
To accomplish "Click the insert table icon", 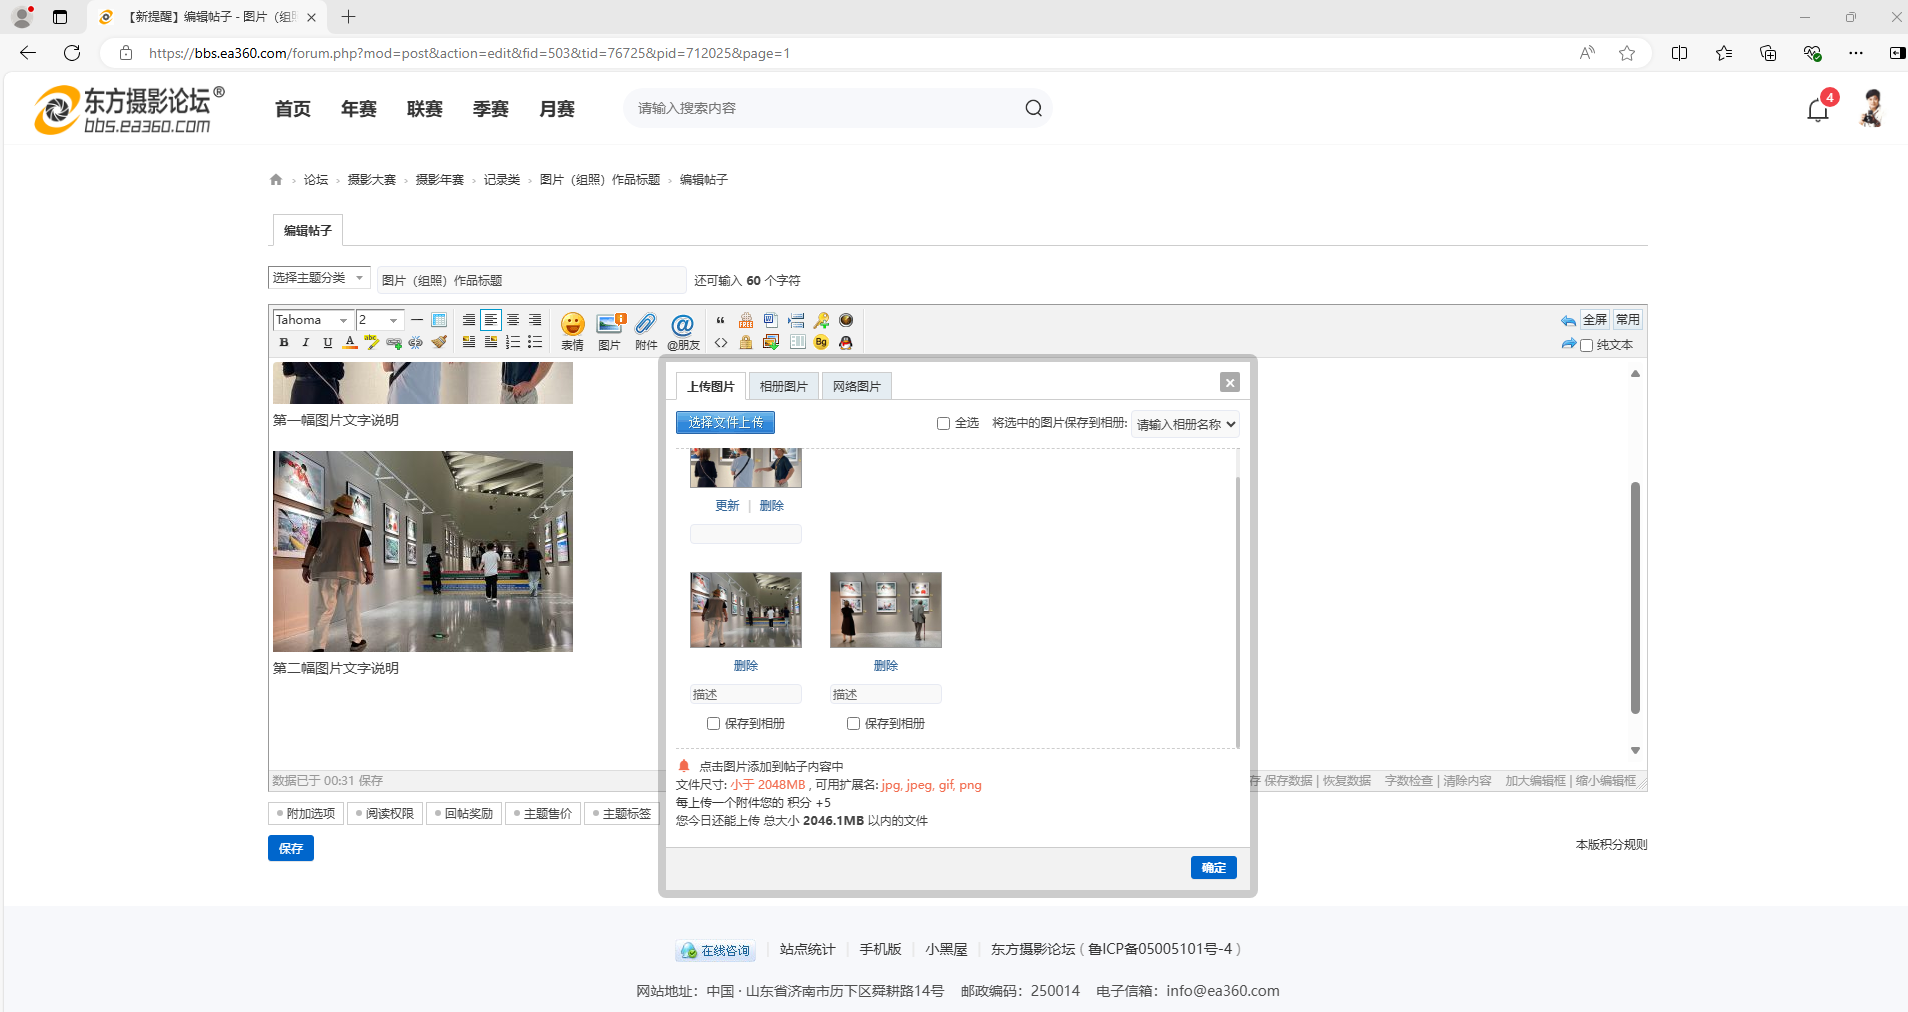I will tap(439, 320).
